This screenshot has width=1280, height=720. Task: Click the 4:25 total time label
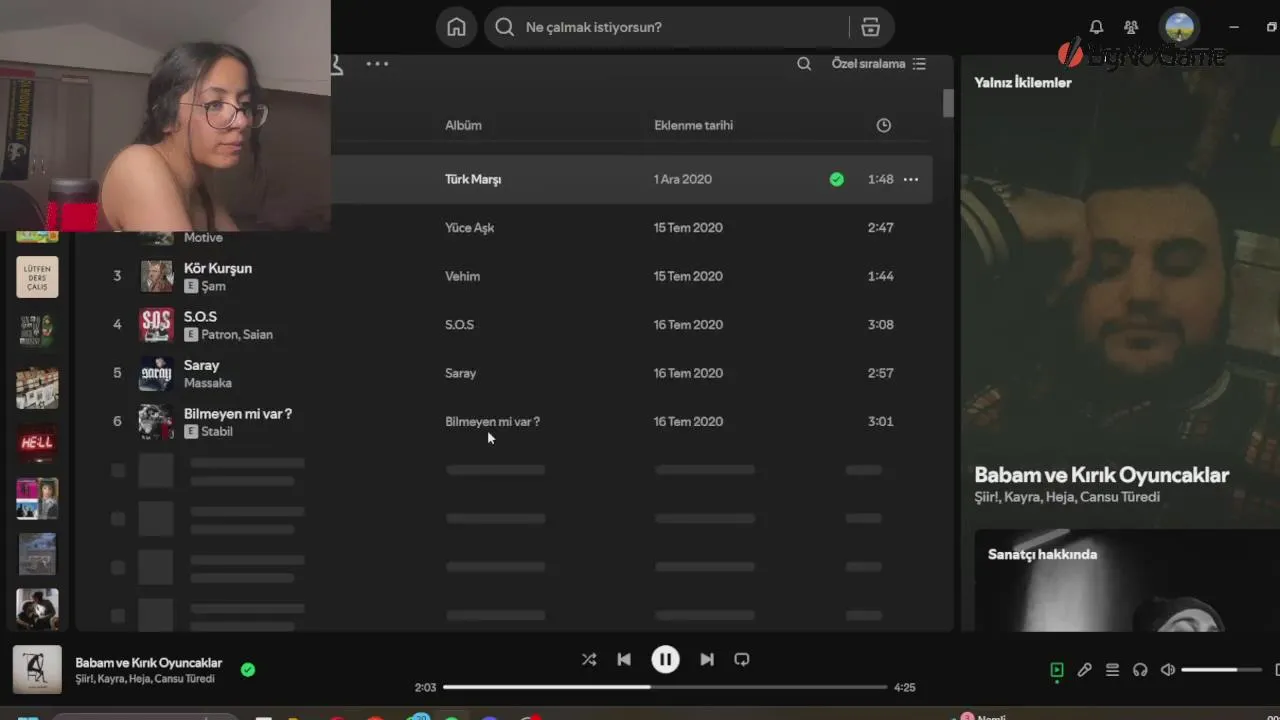[904, 687]
